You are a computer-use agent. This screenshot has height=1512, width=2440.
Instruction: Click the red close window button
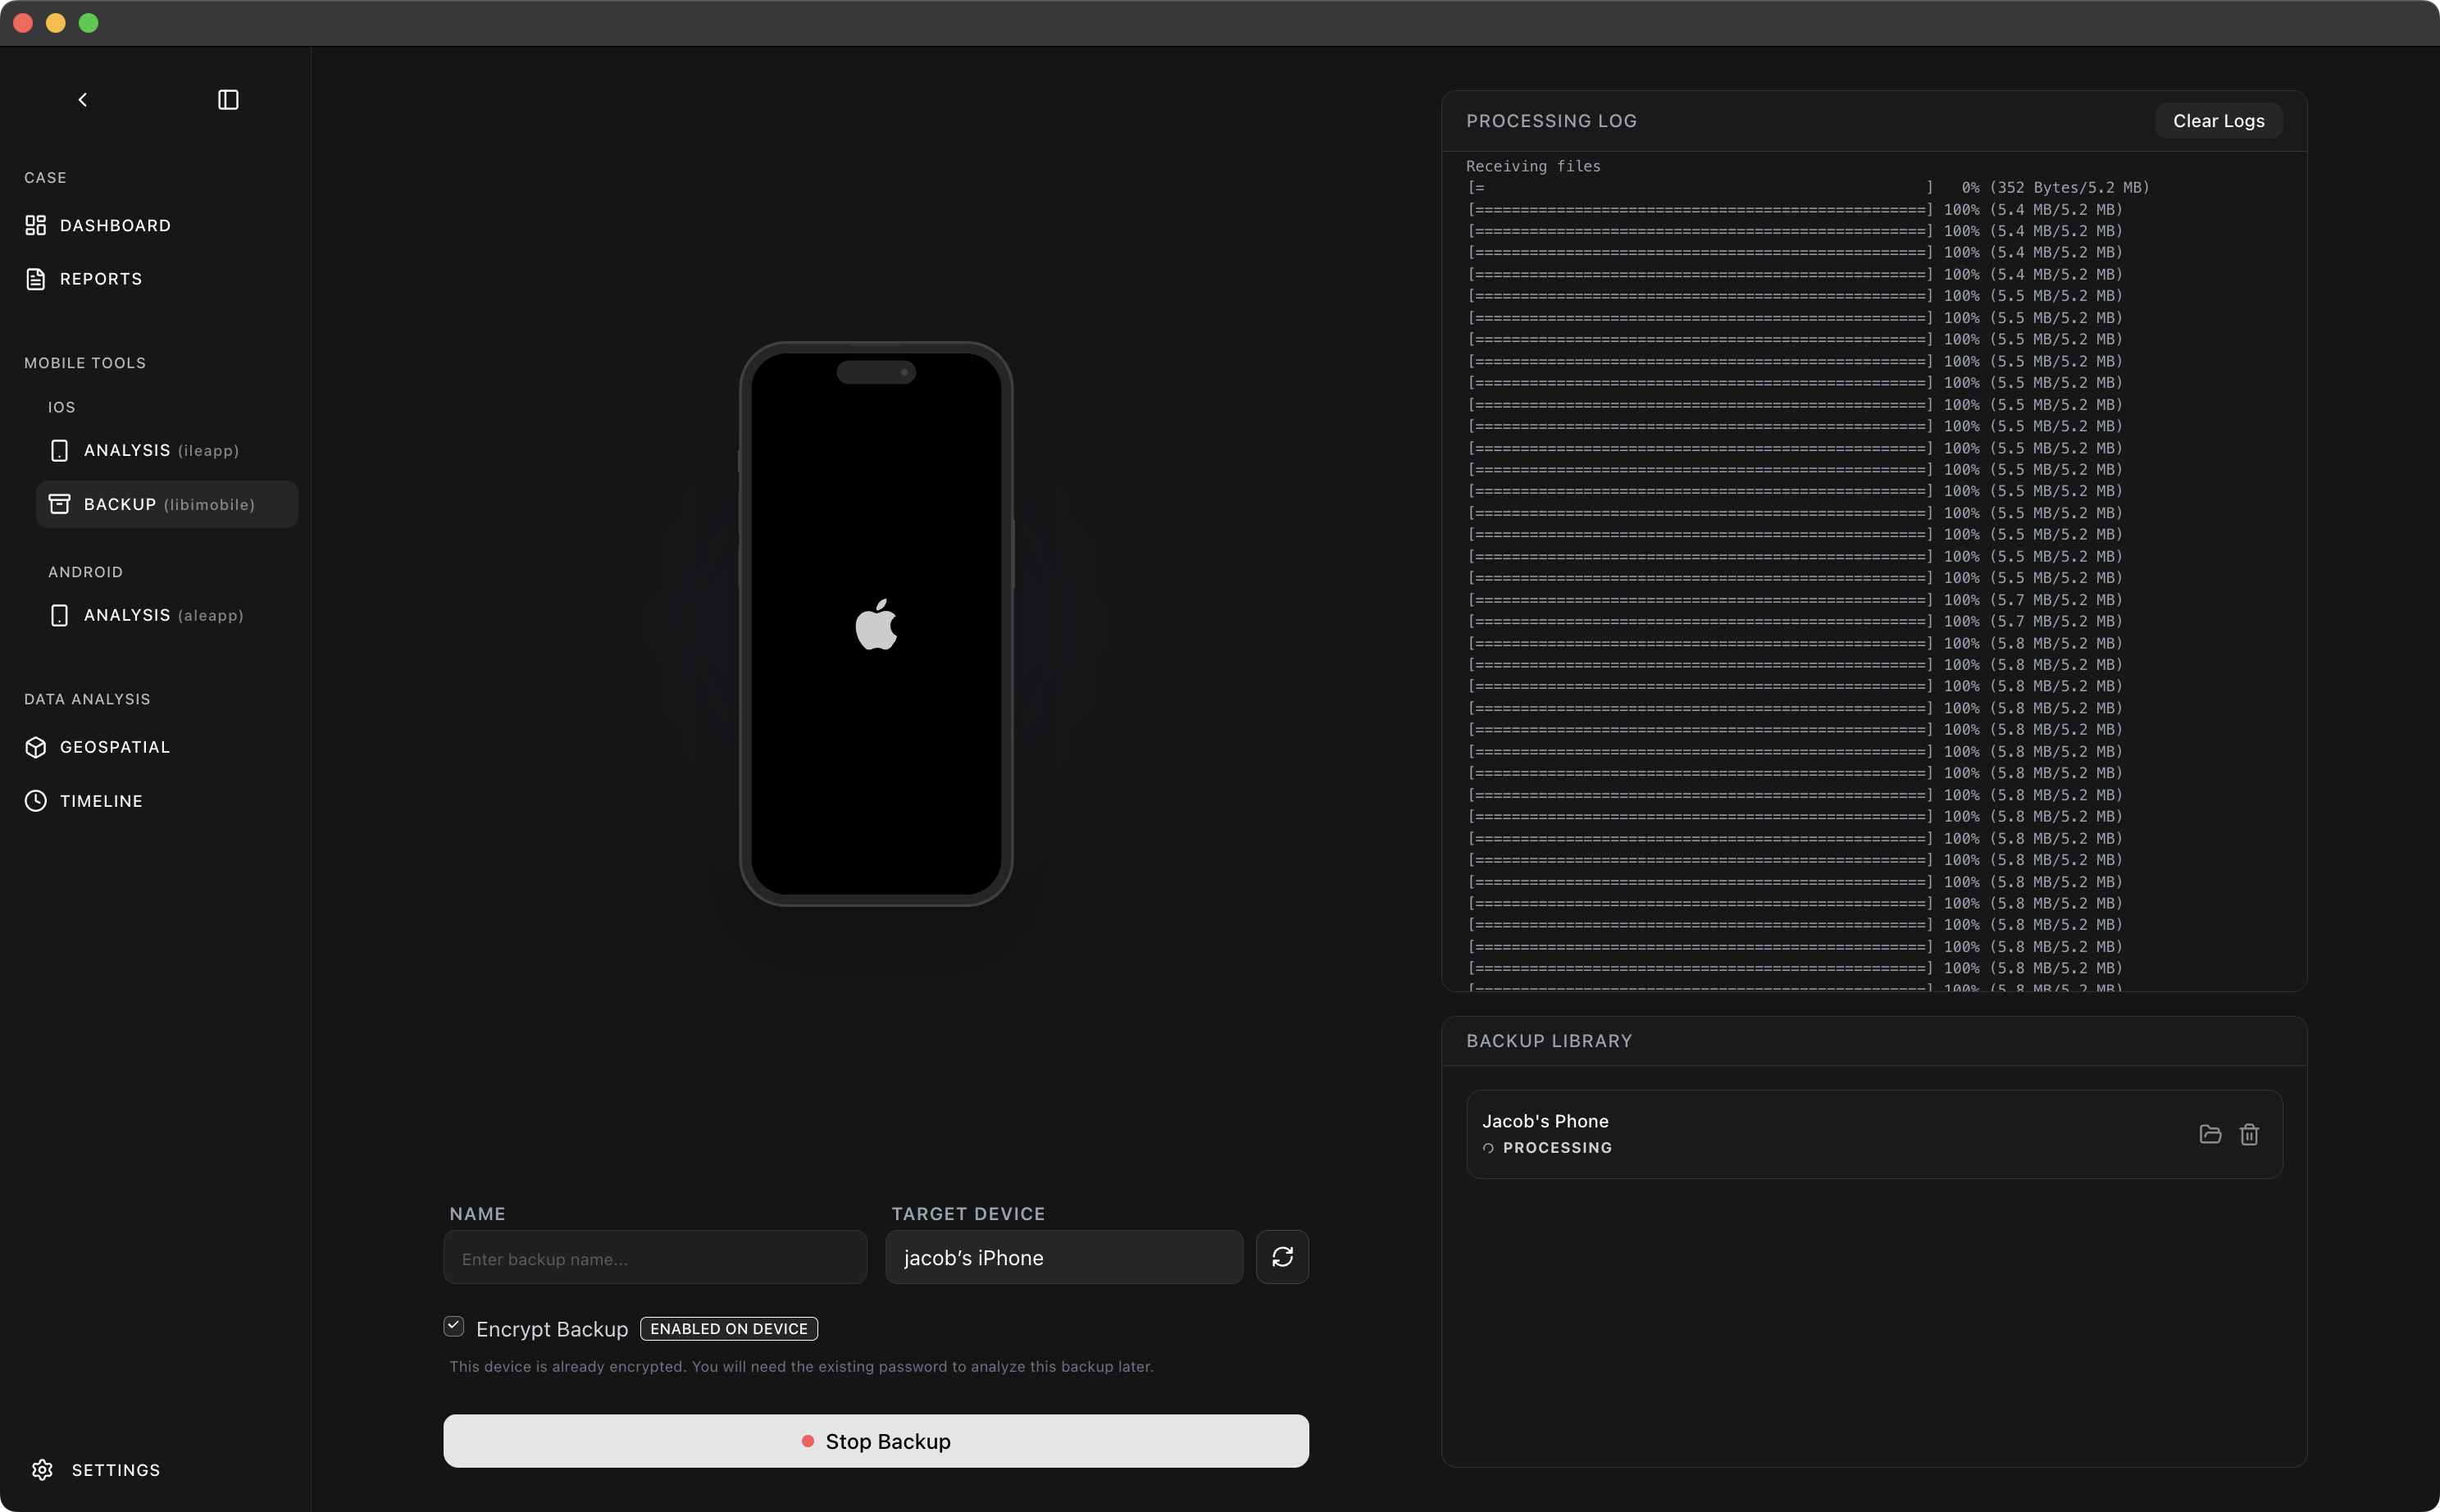[23, 23]
